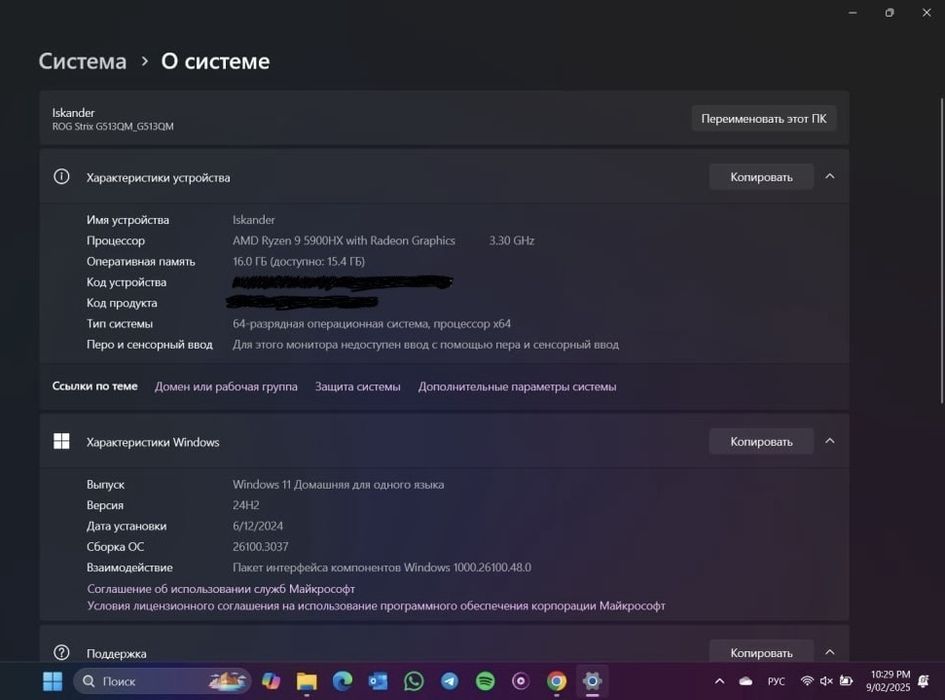
Task: Show hidden system tray icons
Action: click(x=720, y=681)
